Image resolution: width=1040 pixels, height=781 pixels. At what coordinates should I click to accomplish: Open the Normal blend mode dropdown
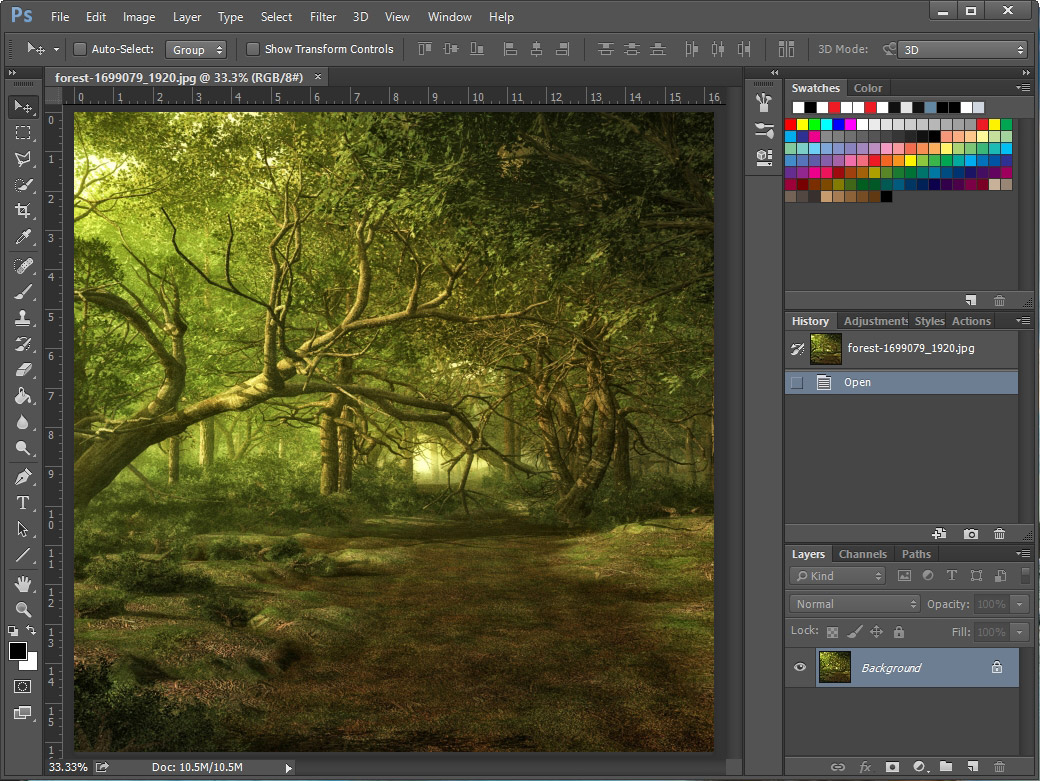point(855,604)
